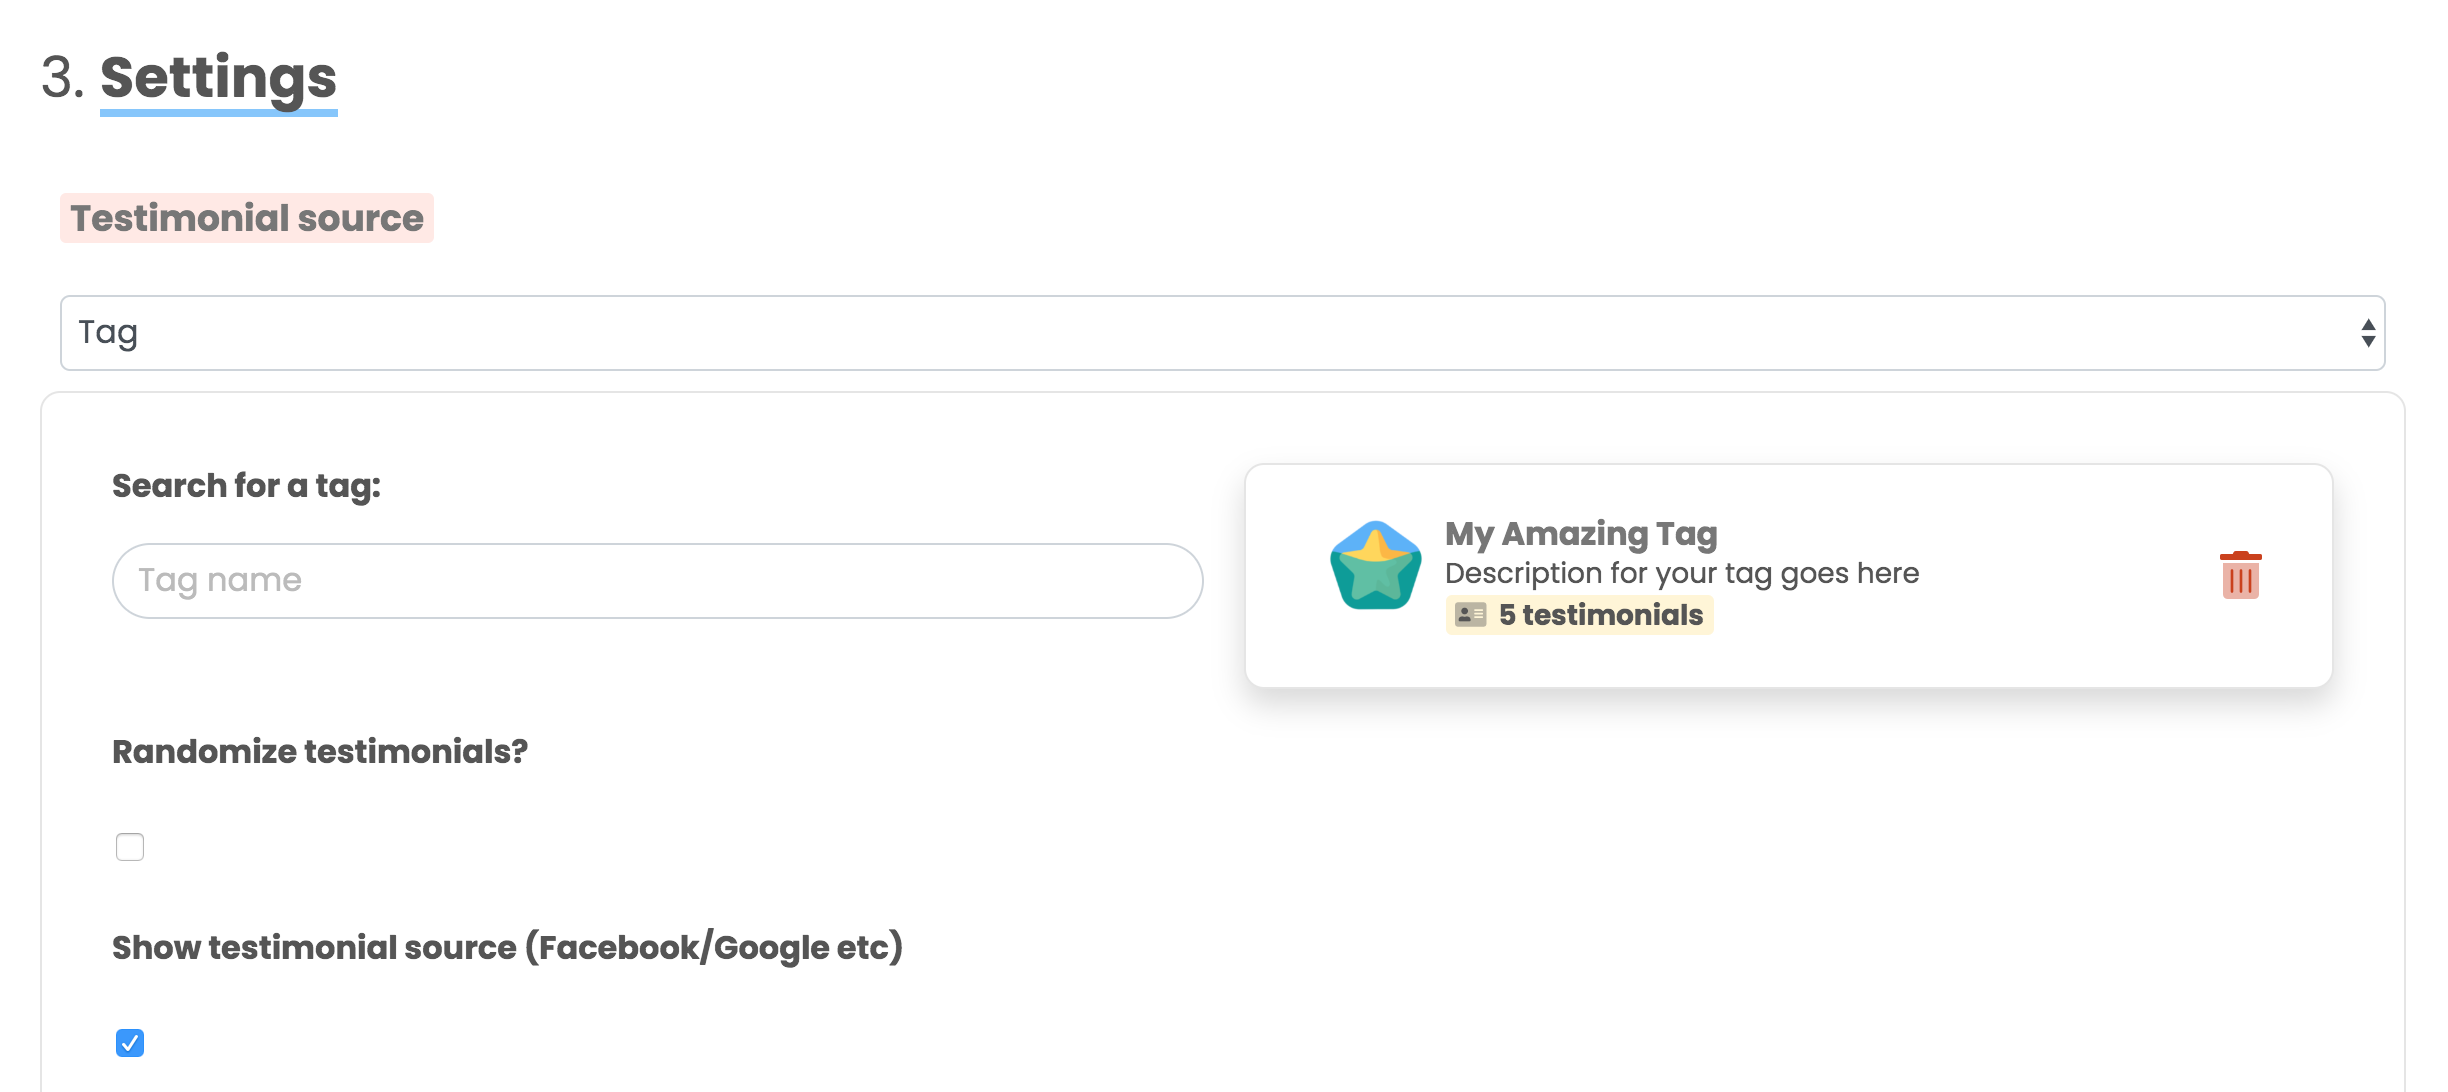
Task: Click the blue underline beneath Settings
Action: tap(218, 113)
